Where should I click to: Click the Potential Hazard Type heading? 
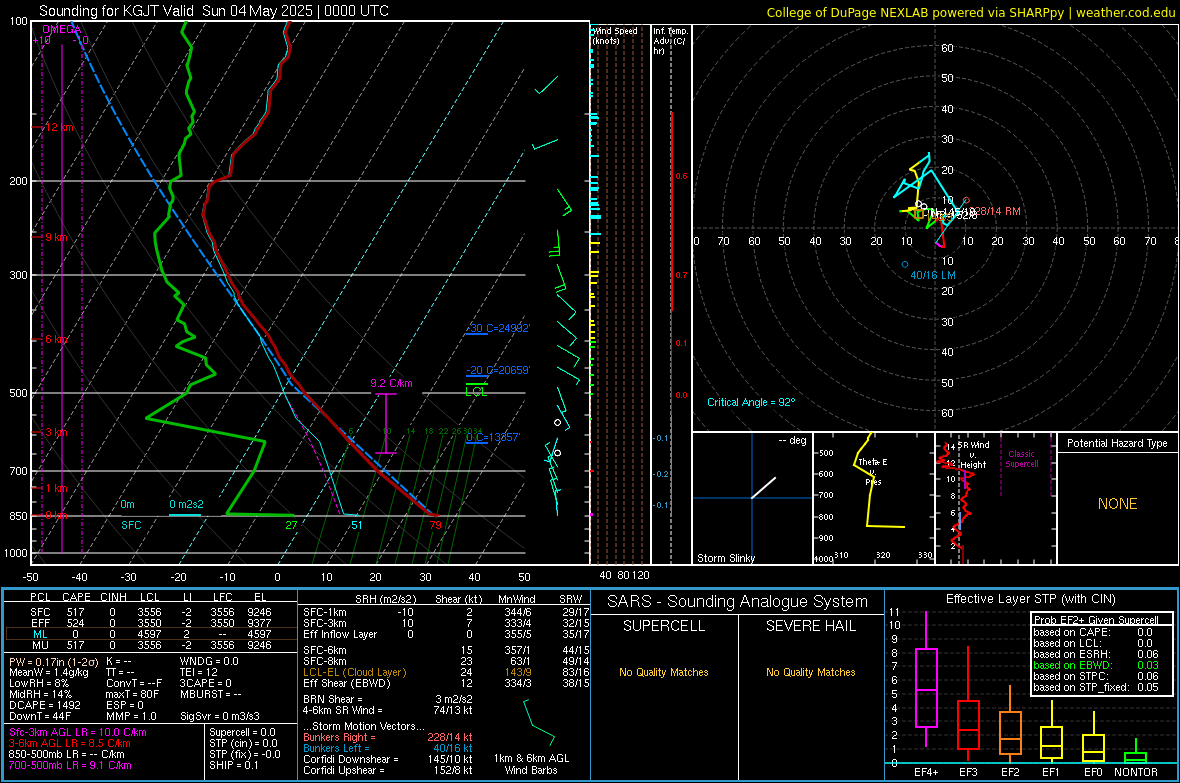1118,443
